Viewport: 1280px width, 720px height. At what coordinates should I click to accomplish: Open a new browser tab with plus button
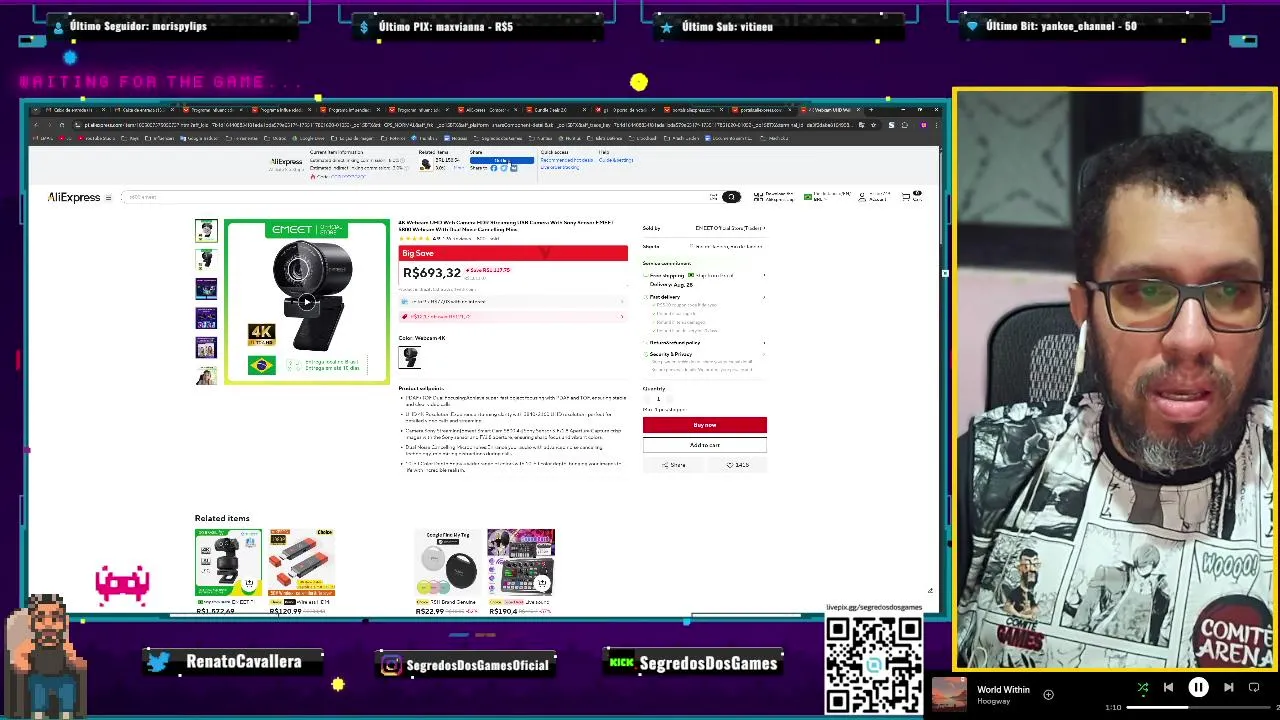click(871, 110)
